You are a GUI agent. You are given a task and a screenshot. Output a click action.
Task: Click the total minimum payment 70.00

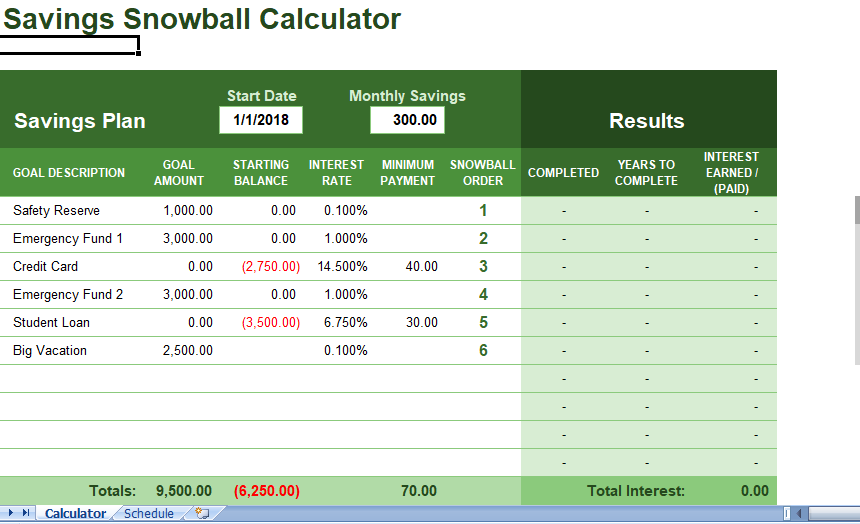click(x=418, y=491)
